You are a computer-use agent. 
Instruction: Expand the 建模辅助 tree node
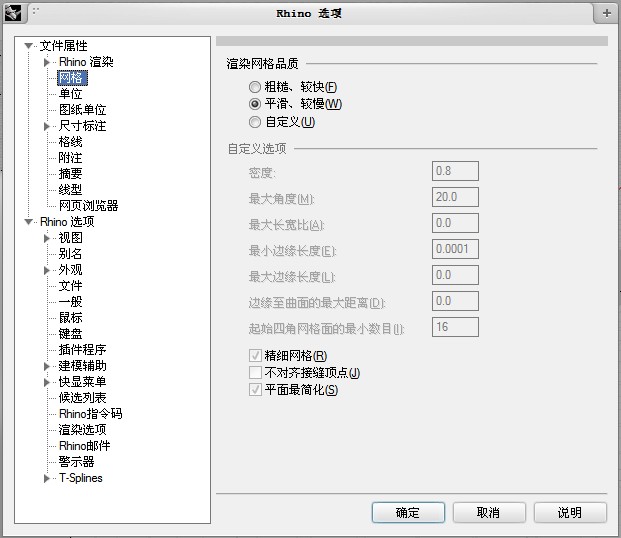[47, 366]
